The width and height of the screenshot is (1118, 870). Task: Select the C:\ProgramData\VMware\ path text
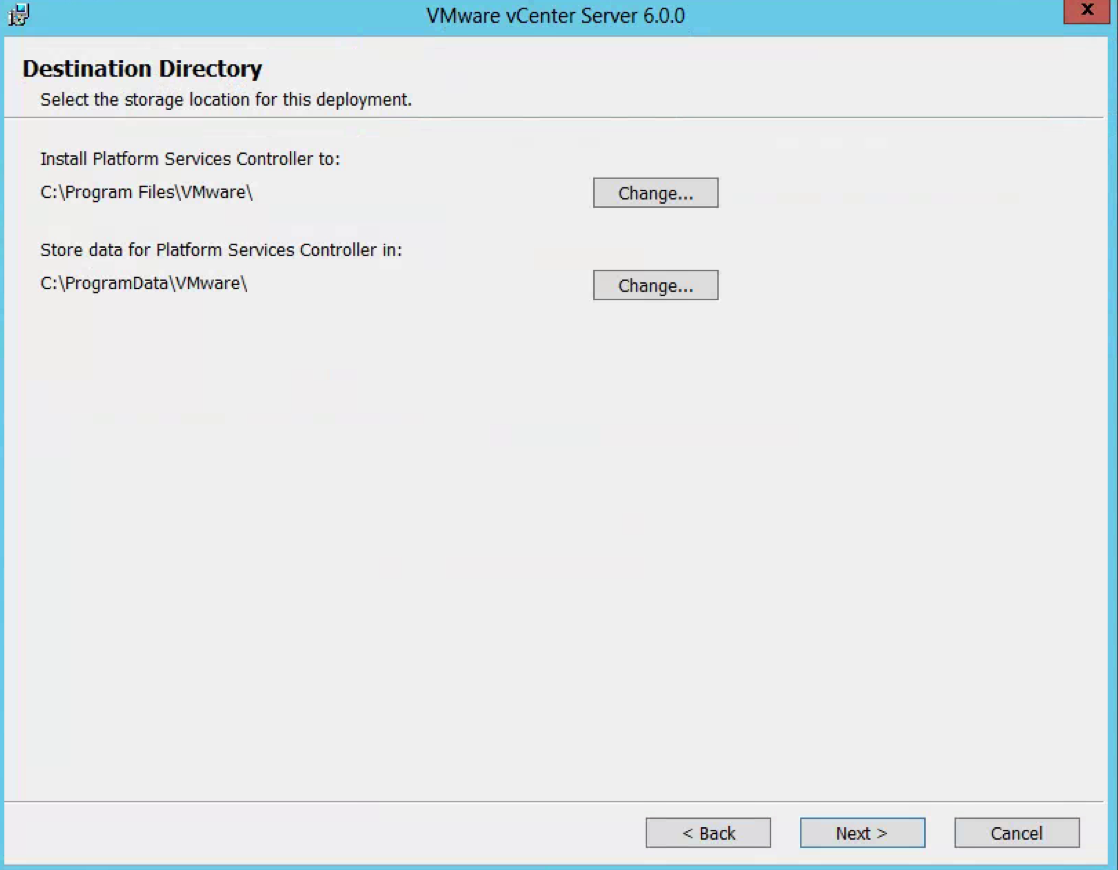click(x=143, y=284)
